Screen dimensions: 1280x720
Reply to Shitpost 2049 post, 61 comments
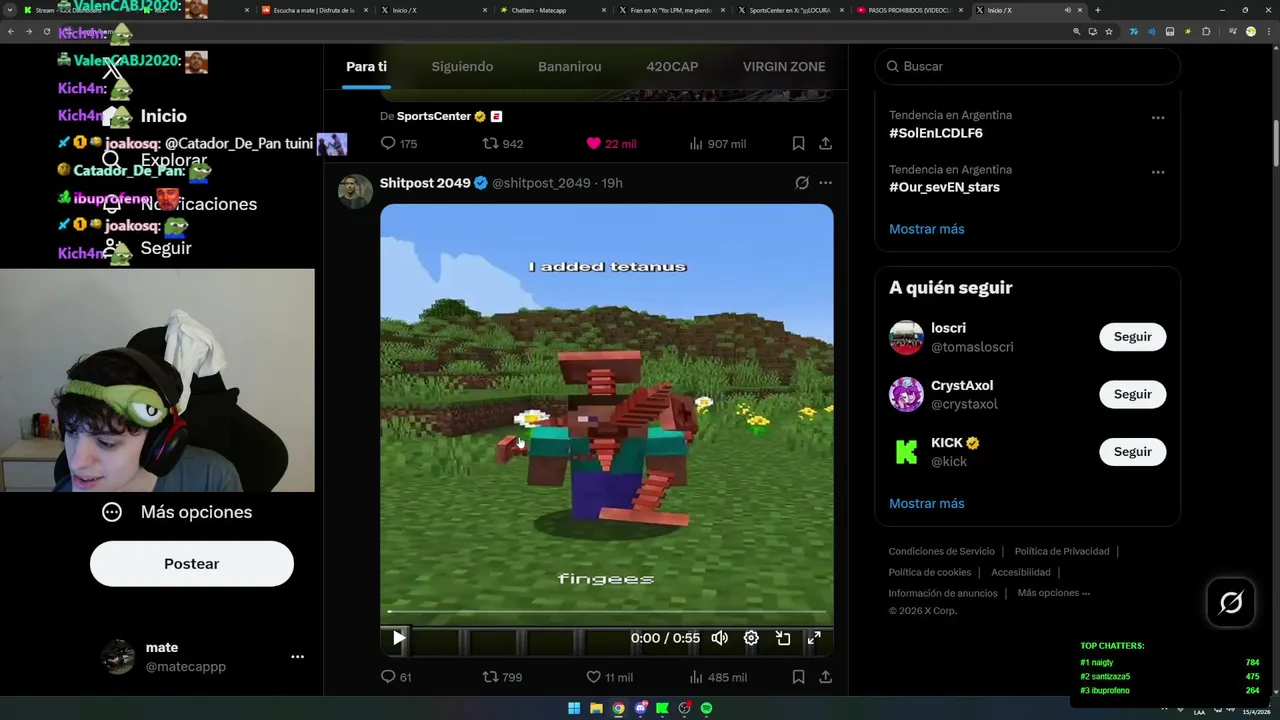click(396, 677)
